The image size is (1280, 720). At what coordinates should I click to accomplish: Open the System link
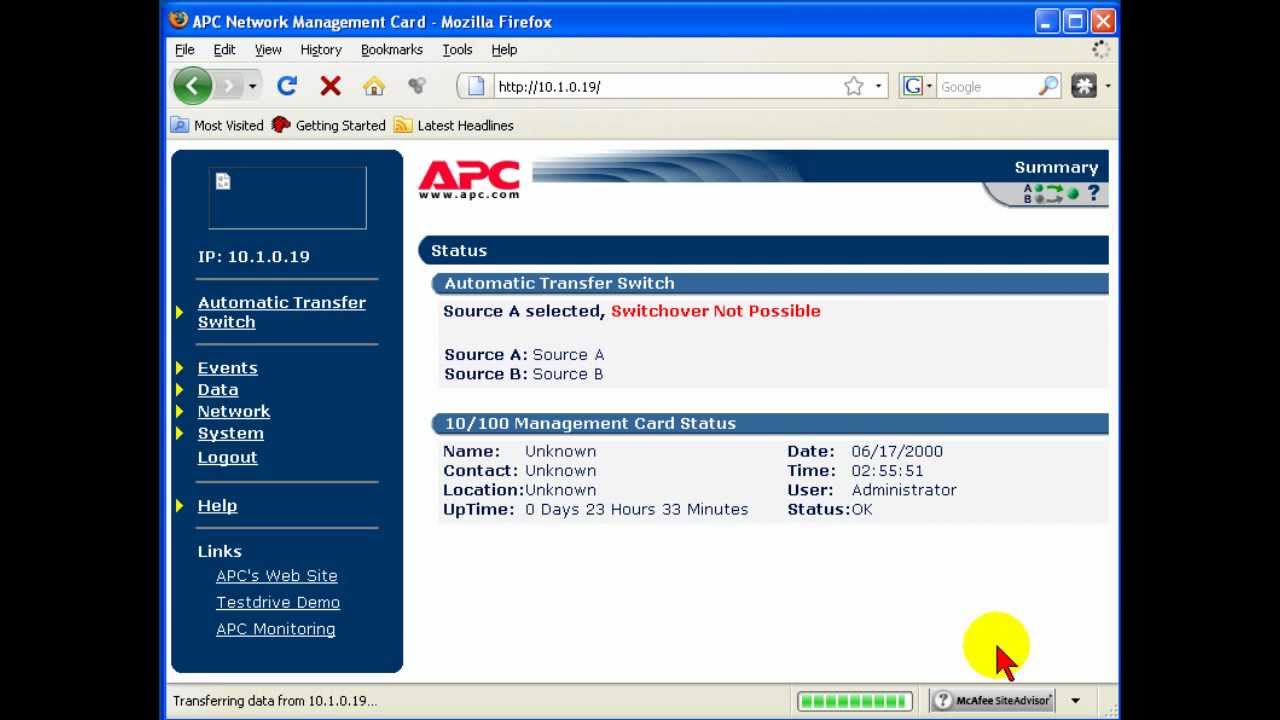coord(230,433)
